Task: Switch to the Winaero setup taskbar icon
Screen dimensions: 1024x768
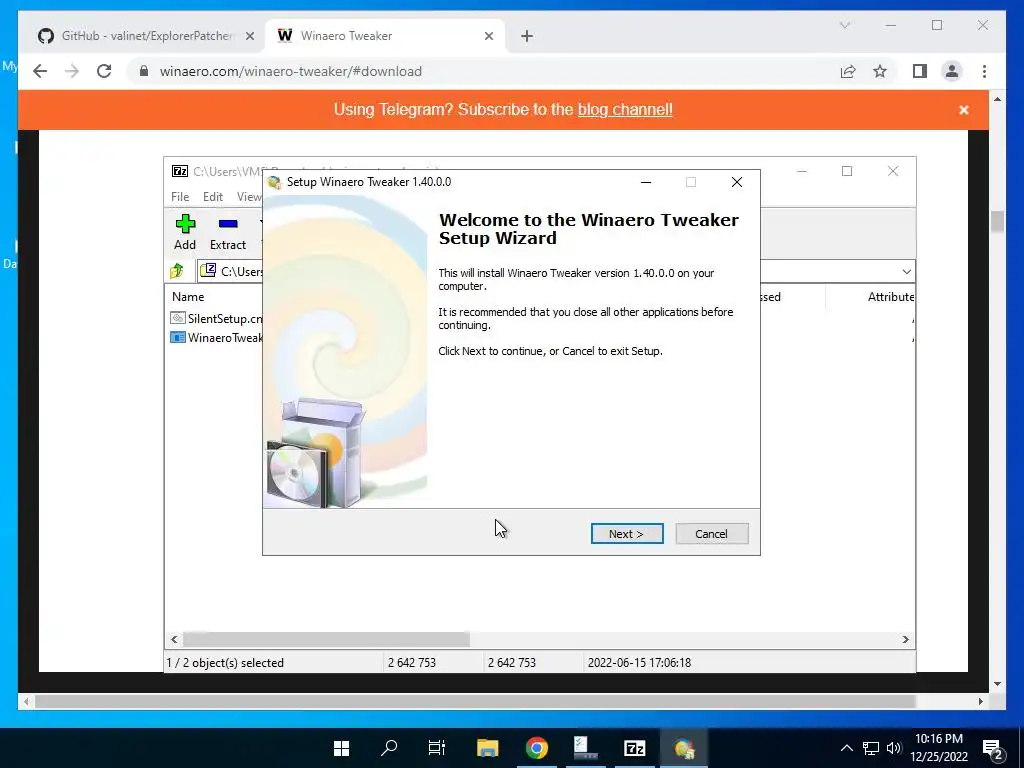Action: [684, 748]
